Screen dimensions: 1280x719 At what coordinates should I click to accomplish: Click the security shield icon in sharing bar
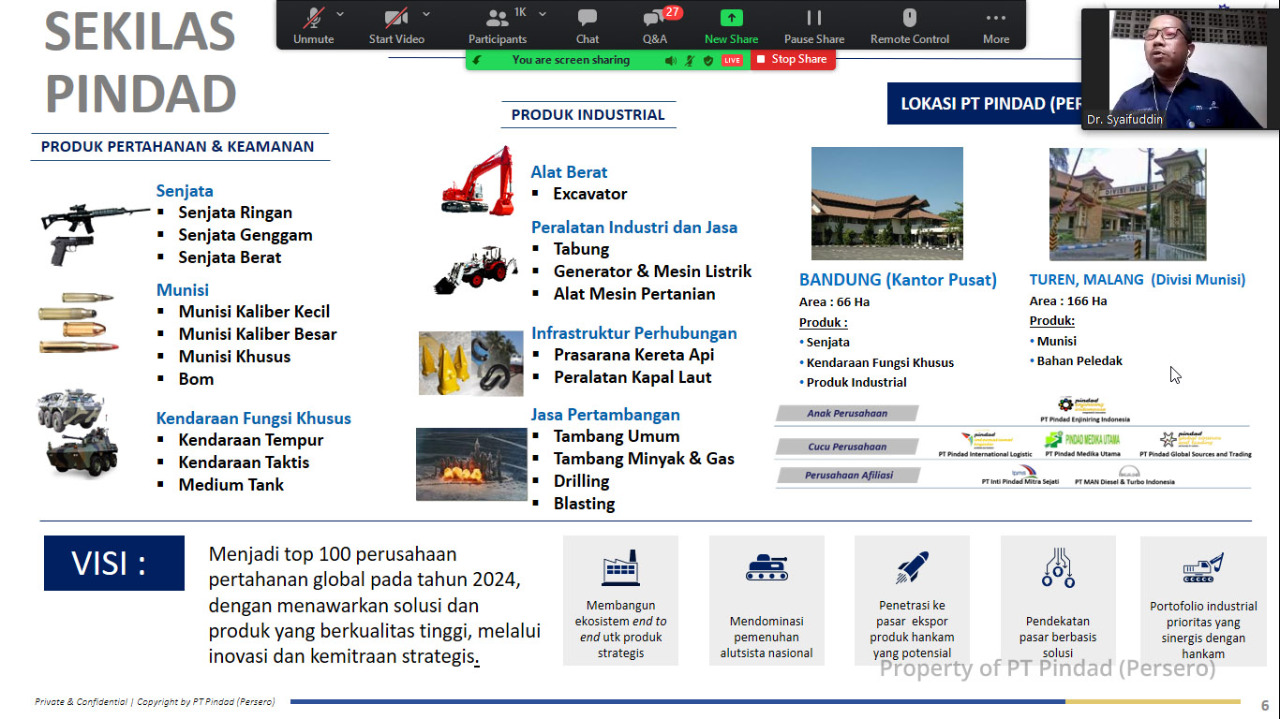point(708,60)
